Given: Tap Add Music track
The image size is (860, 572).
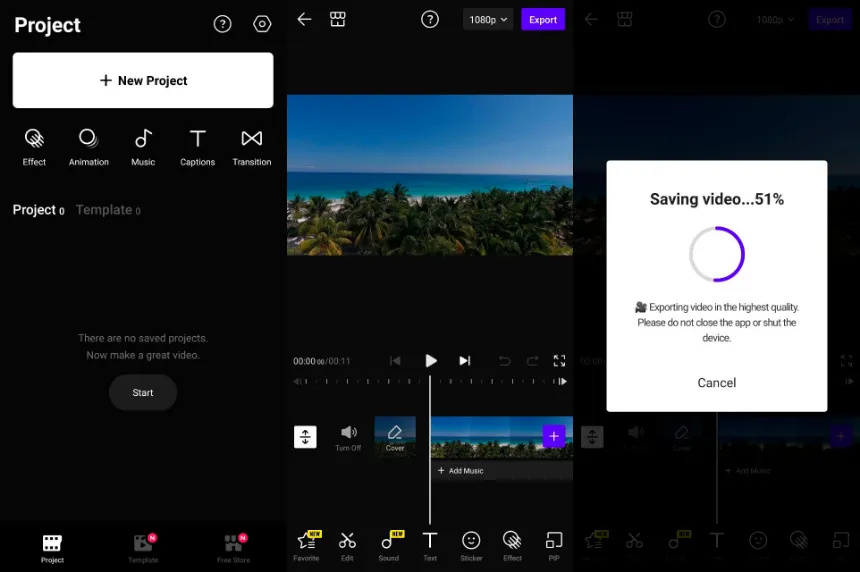Looking at the screenshot, I should point(461,471).
